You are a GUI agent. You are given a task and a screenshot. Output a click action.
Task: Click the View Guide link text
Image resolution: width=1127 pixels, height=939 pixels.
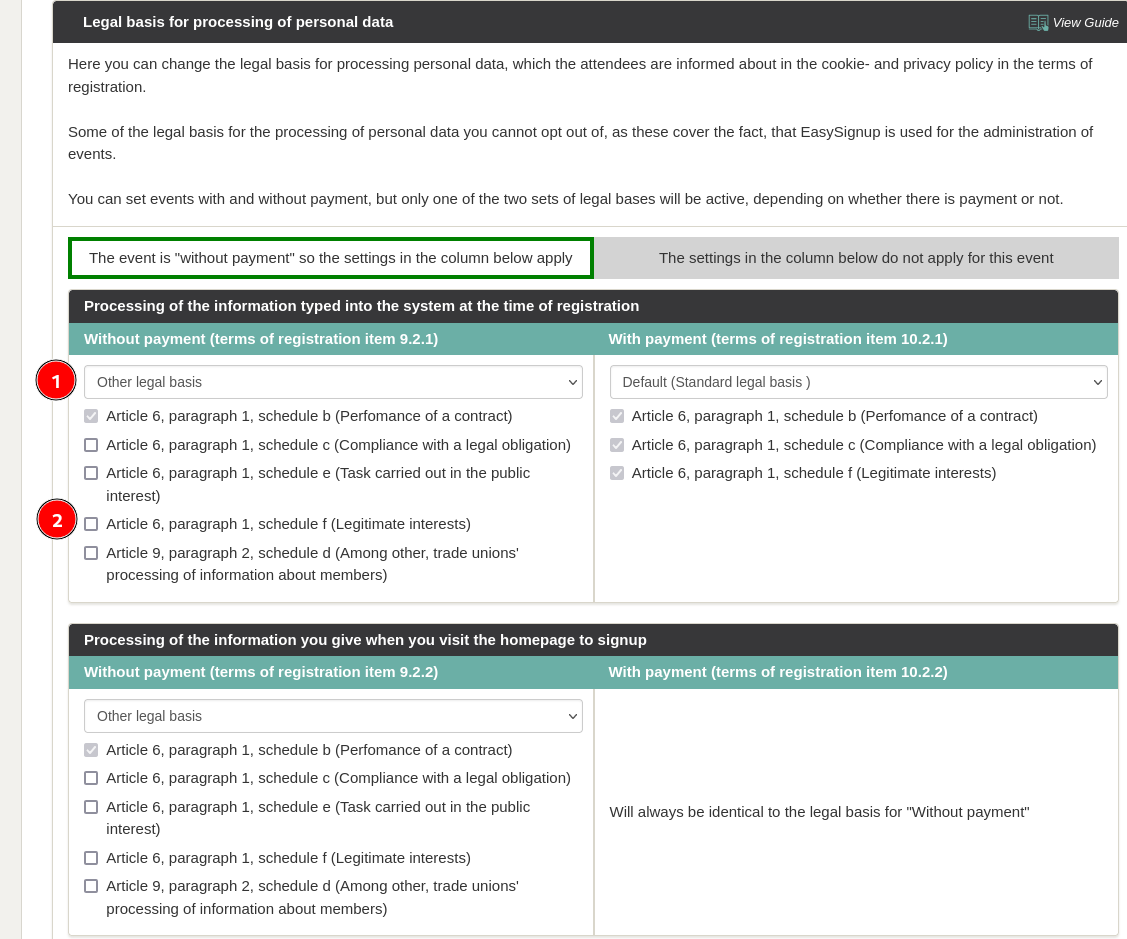(x=1085, y=22)
